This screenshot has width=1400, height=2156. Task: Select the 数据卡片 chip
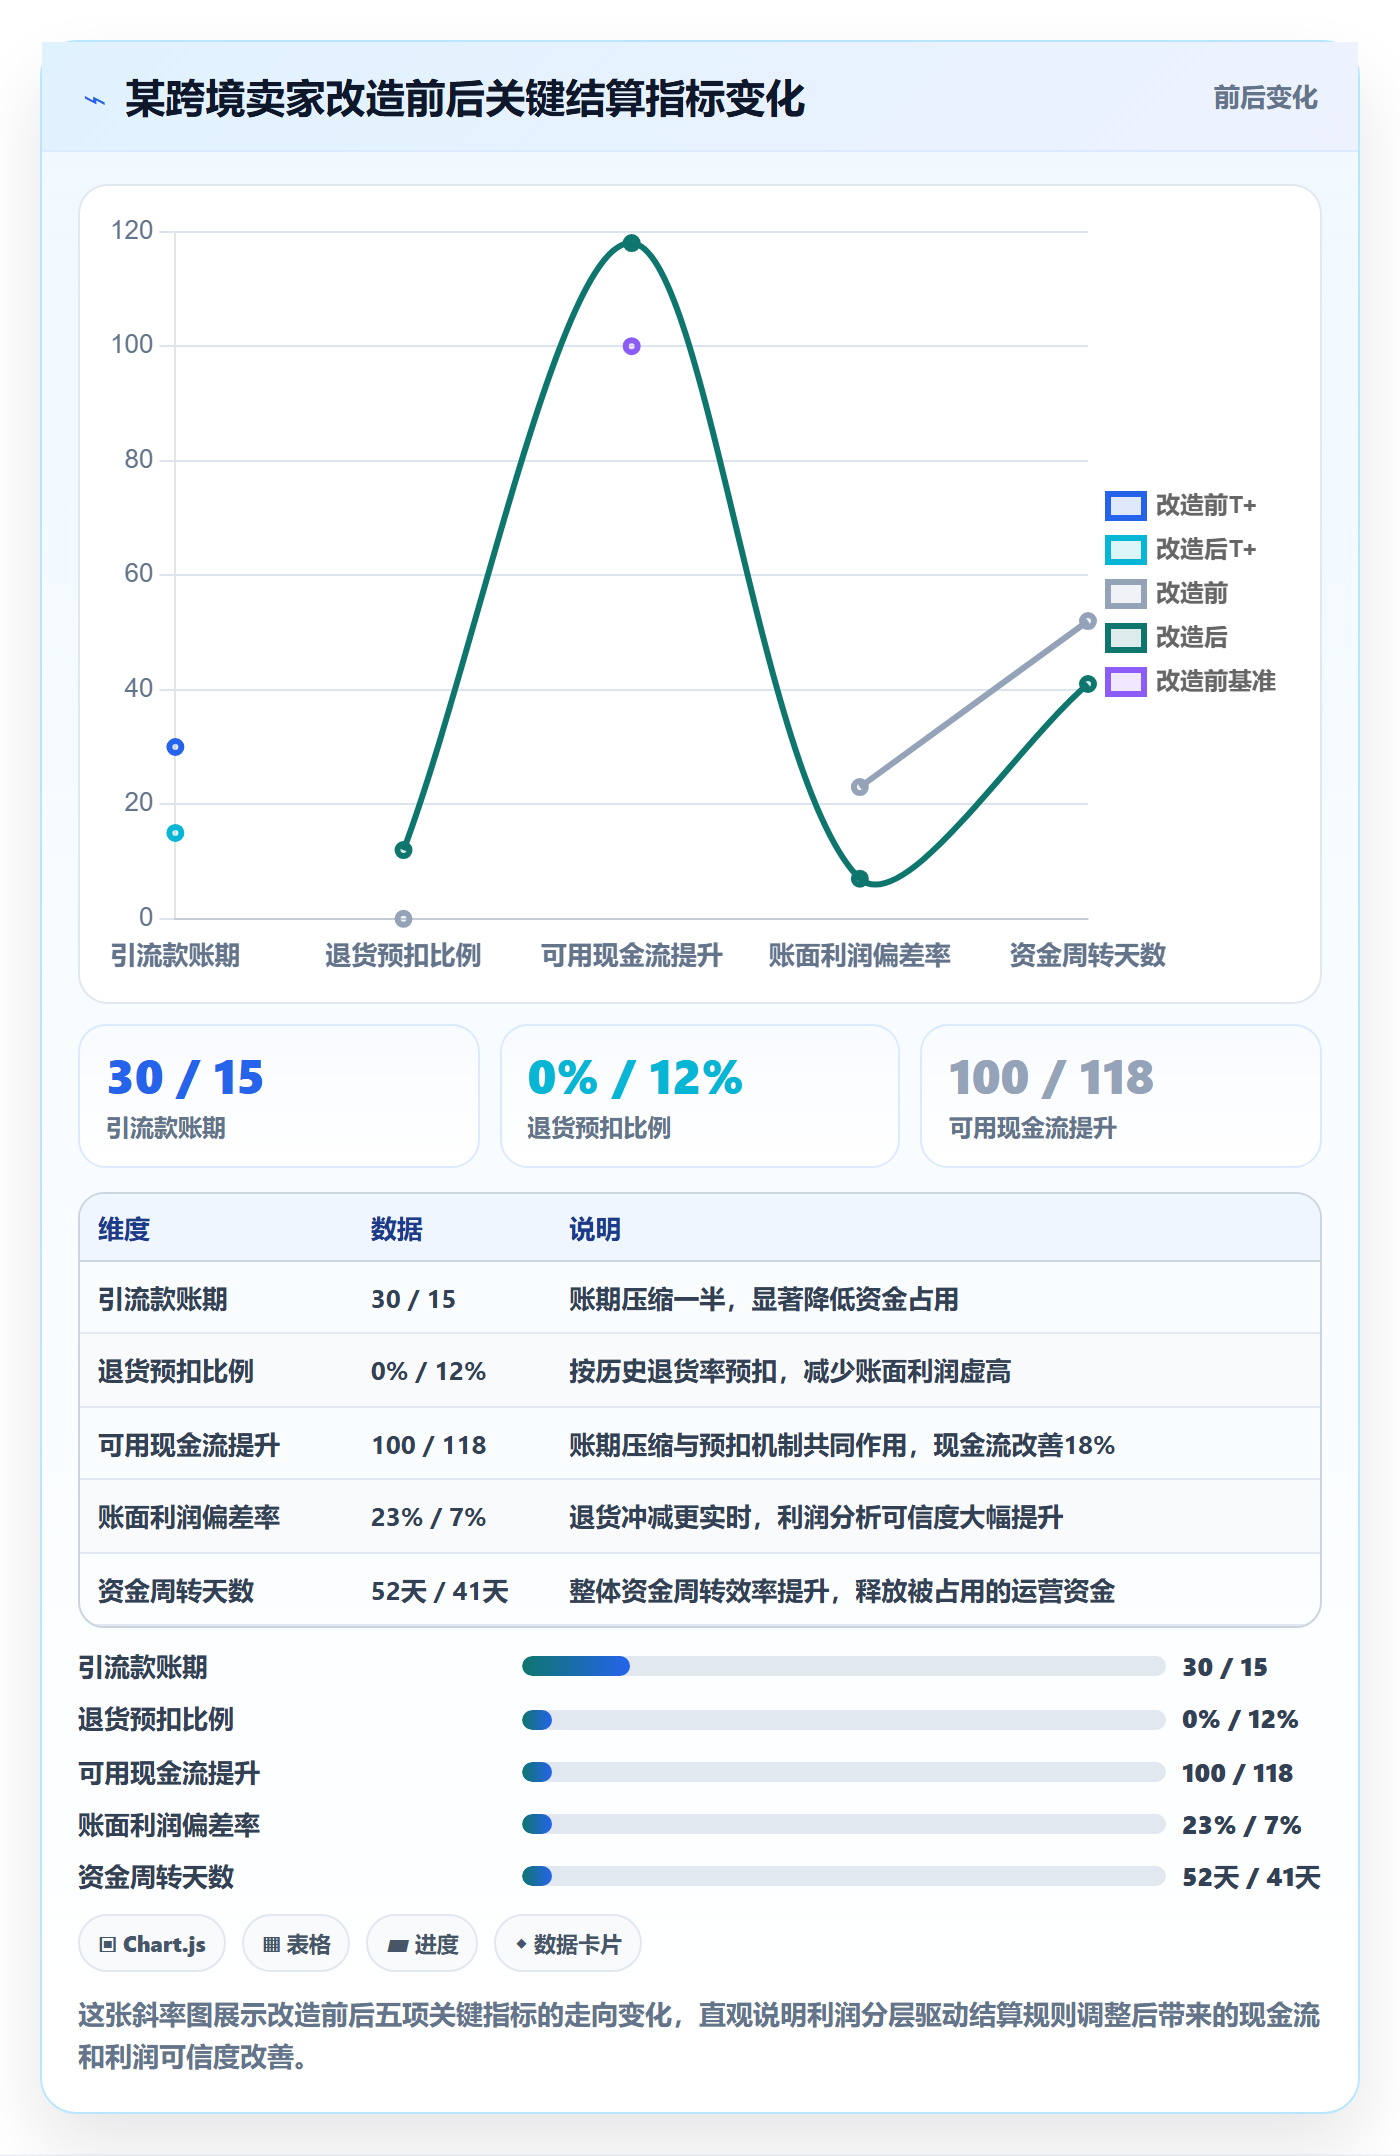point(568,1944)
